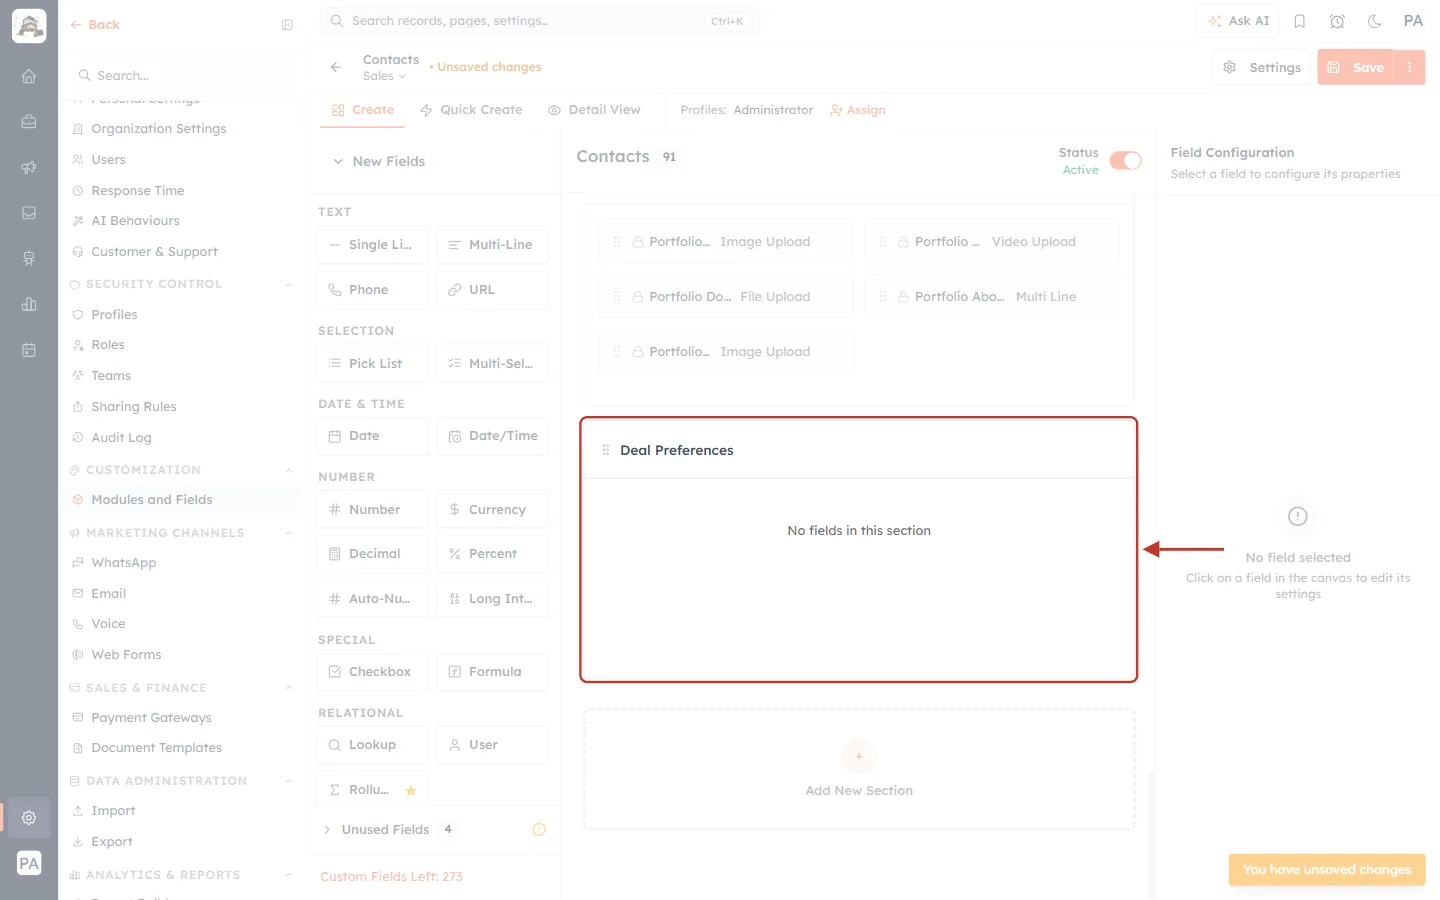Switch to the Quick Create tab
Screen dimensions: 1440x900
pos(471,110)
